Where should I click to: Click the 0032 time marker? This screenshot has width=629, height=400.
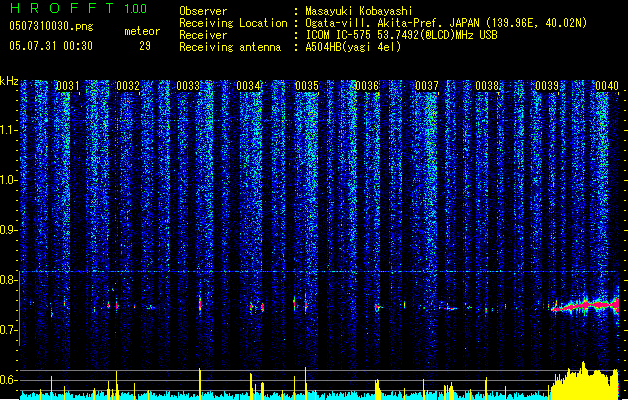(x=128, y=86)
